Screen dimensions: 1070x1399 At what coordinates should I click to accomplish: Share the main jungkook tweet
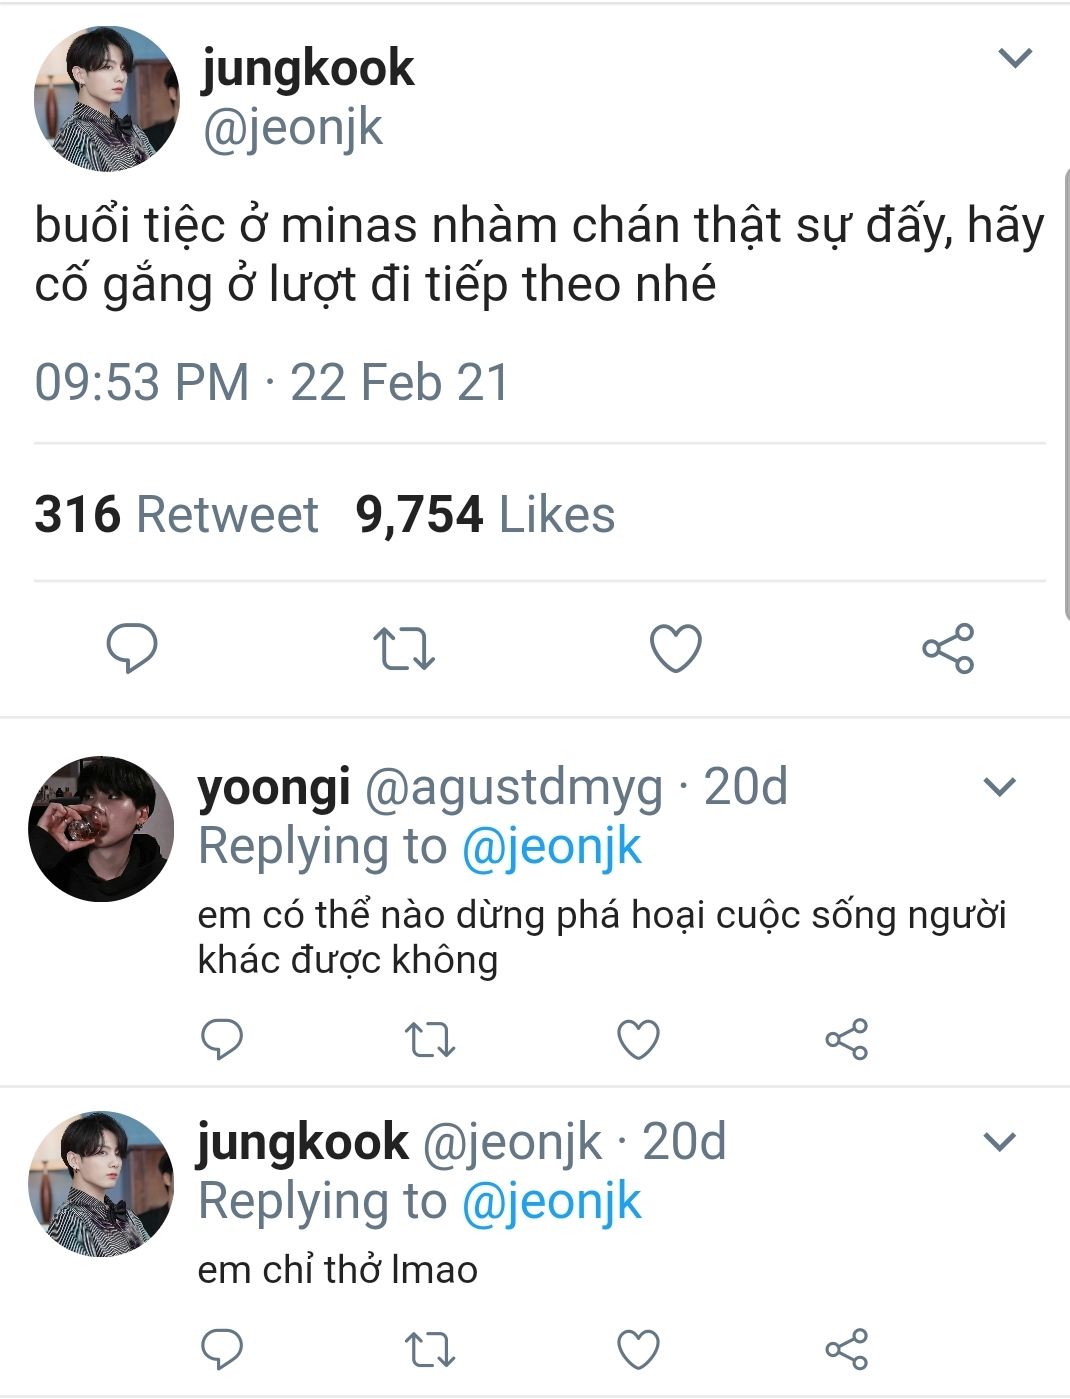pos(948,648)
